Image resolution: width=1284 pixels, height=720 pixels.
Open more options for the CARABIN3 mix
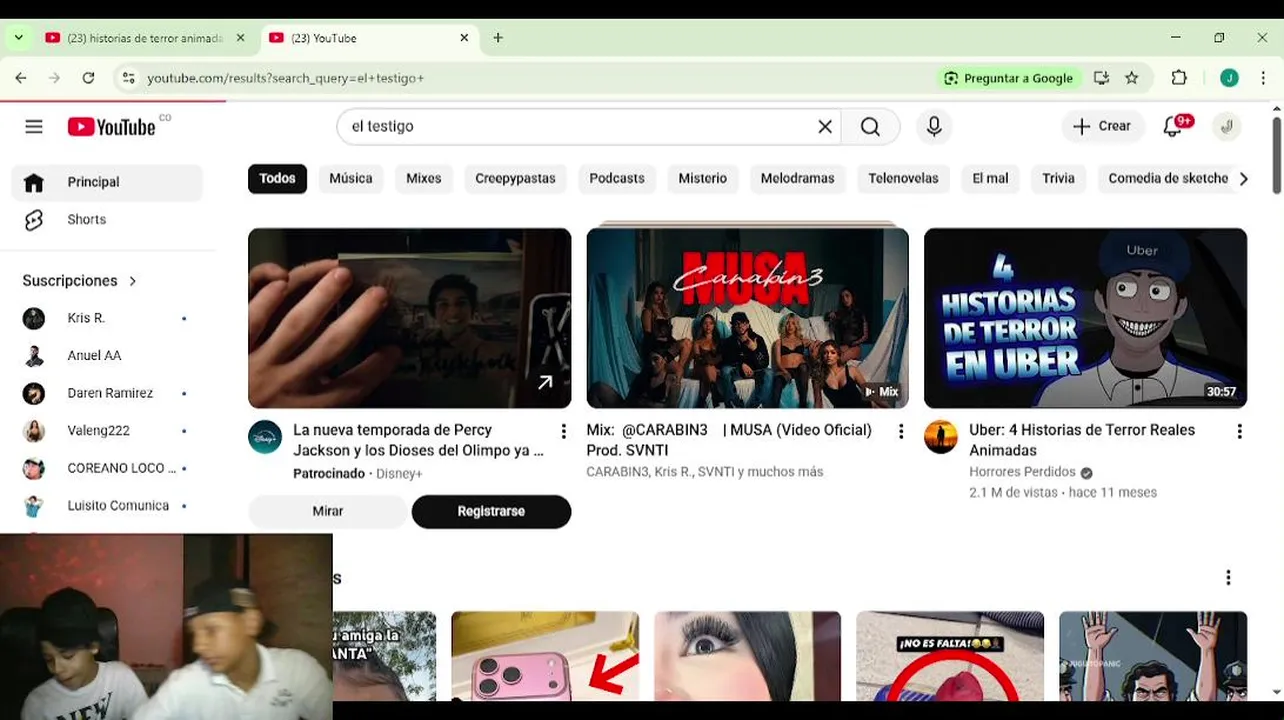[x=901, y=431]
